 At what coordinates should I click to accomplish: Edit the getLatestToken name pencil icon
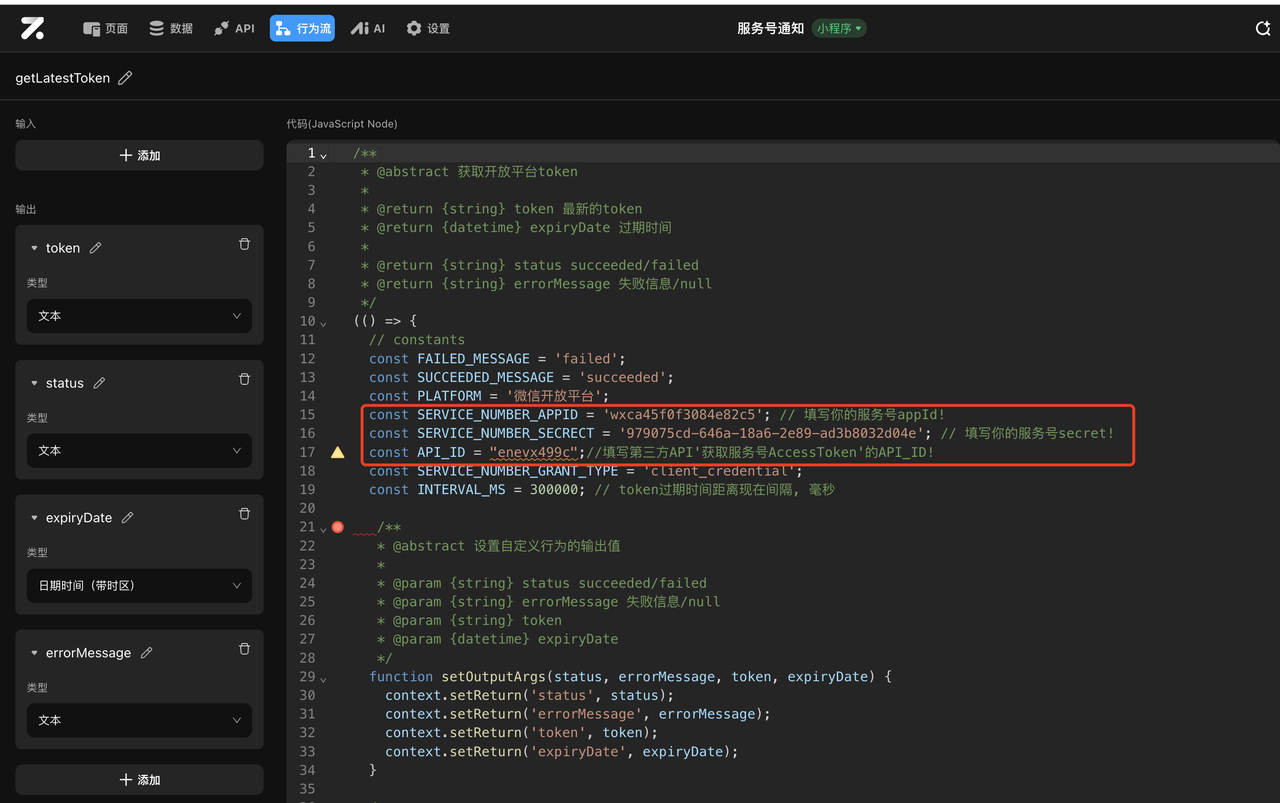pyautogui.click(x=125, y=78)
